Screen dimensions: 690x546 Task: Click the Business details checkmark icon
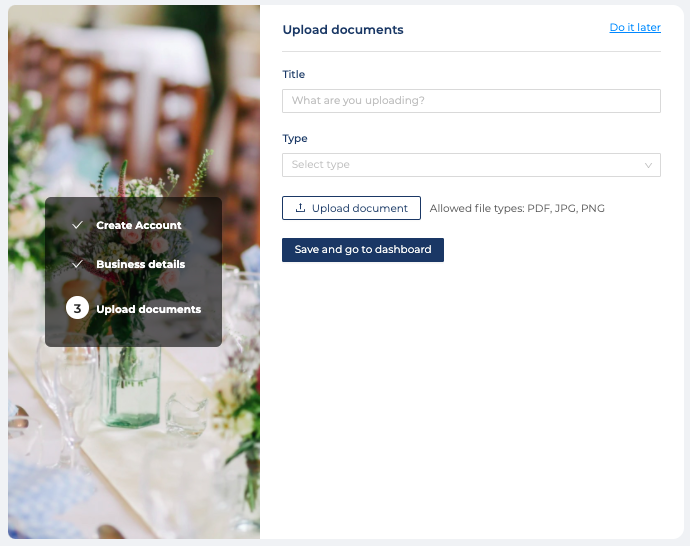77,264
